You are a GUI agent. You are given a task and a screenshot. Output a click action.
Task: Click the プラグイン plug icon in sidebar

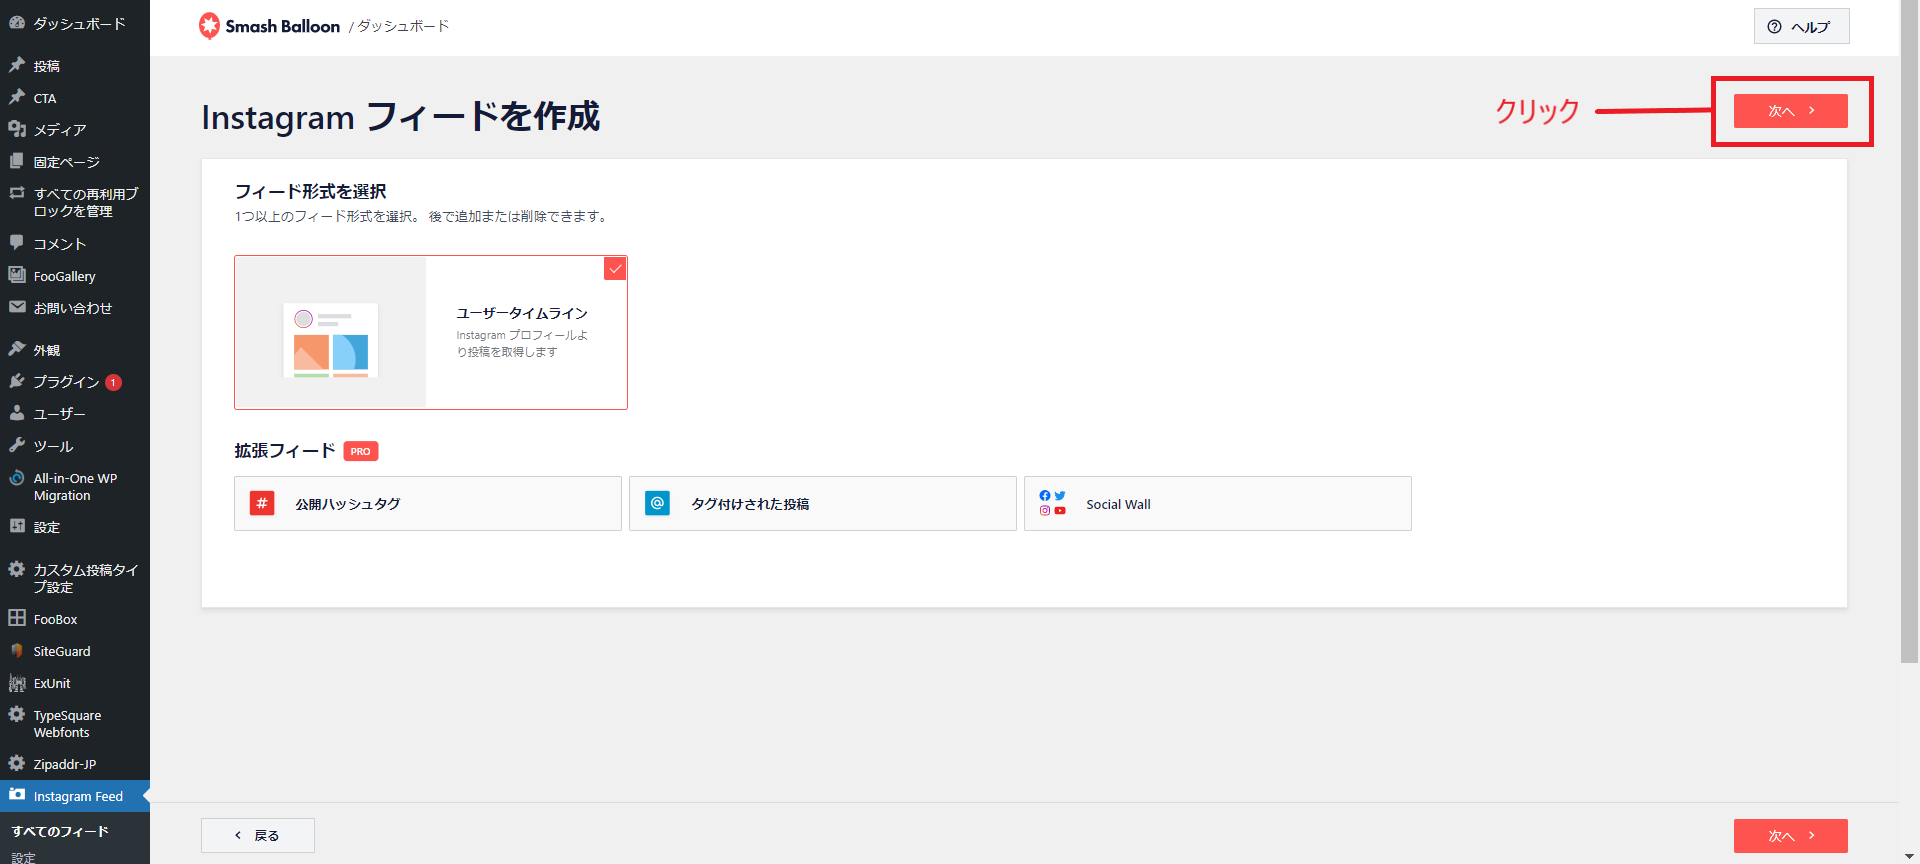[17, 381]
